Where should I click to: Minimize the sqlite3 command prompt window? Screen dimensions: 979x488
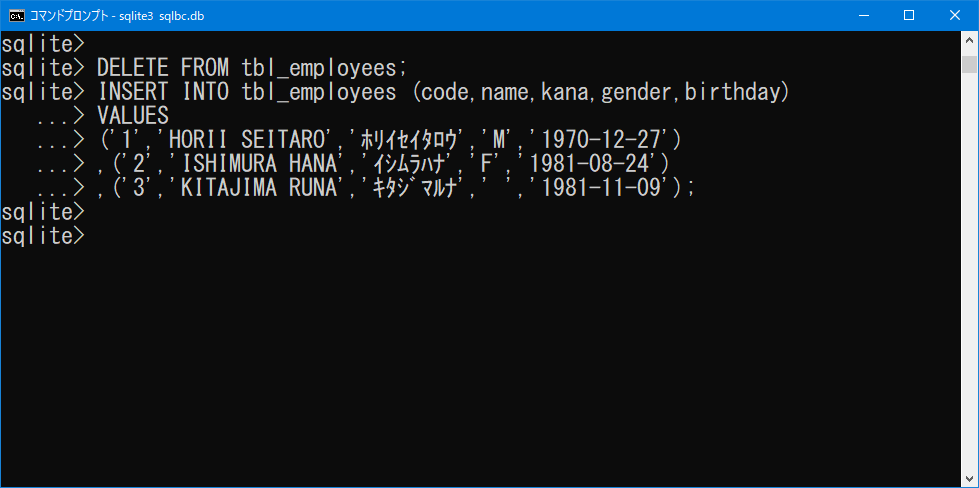[863, 16]
